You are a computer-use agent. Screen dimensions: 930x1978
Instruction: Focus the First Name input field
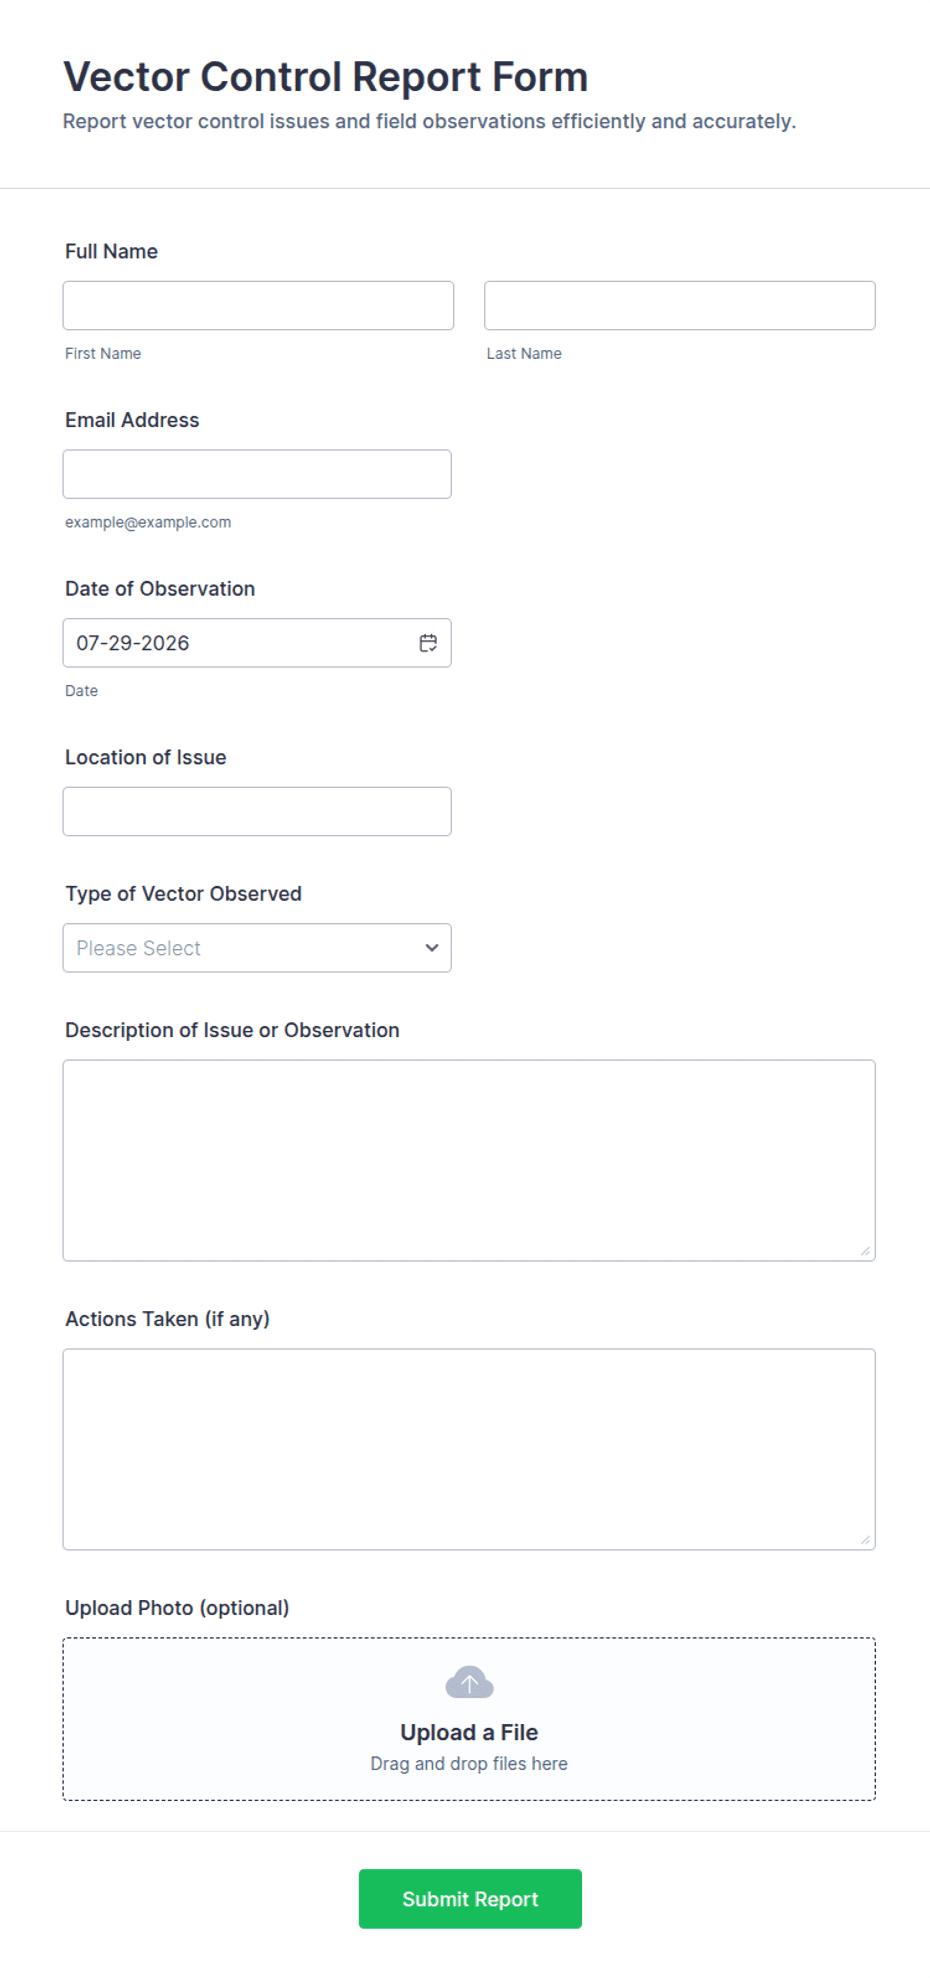pyautogui.click(x=258, y=305)
